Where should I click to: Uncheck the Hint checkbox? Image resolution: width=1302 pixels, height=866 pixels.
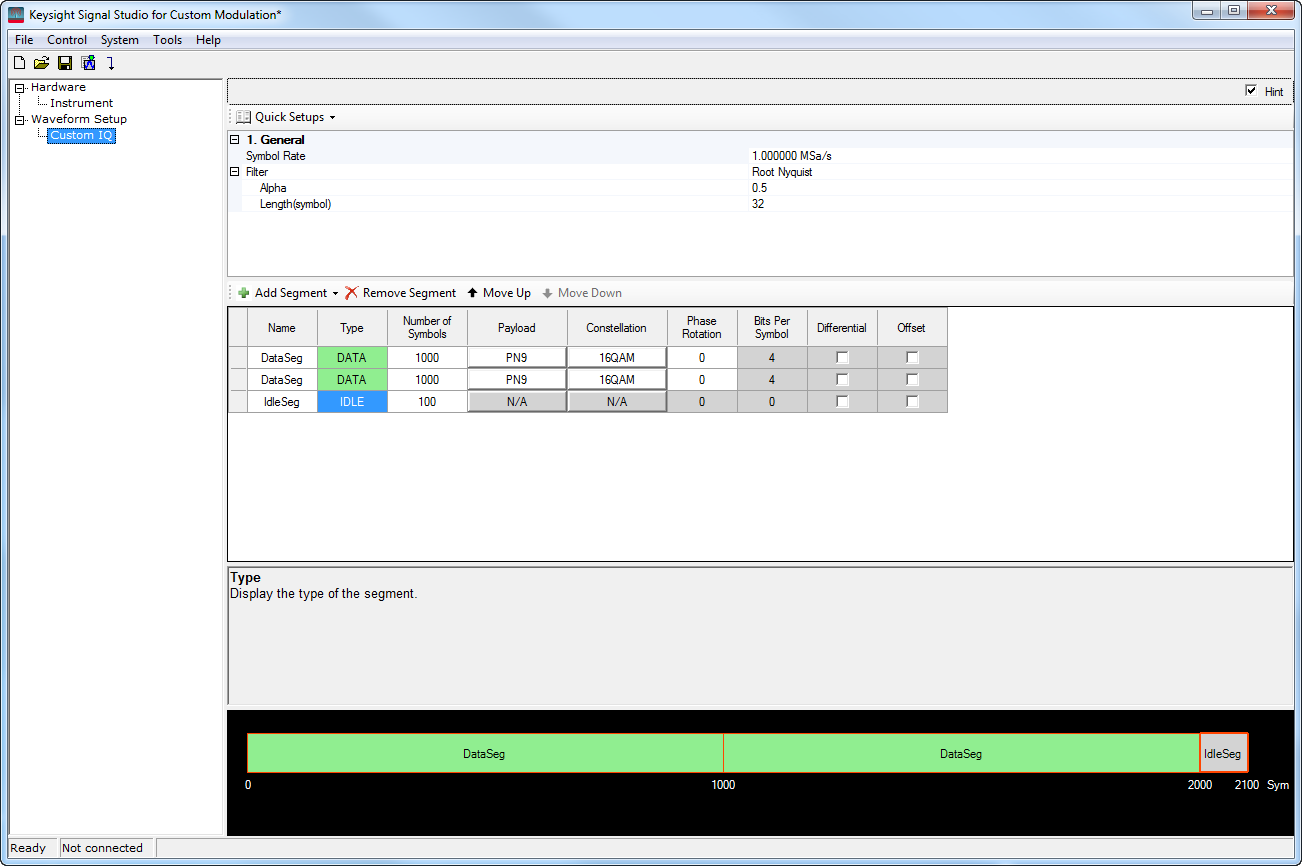coord(1250,91)
